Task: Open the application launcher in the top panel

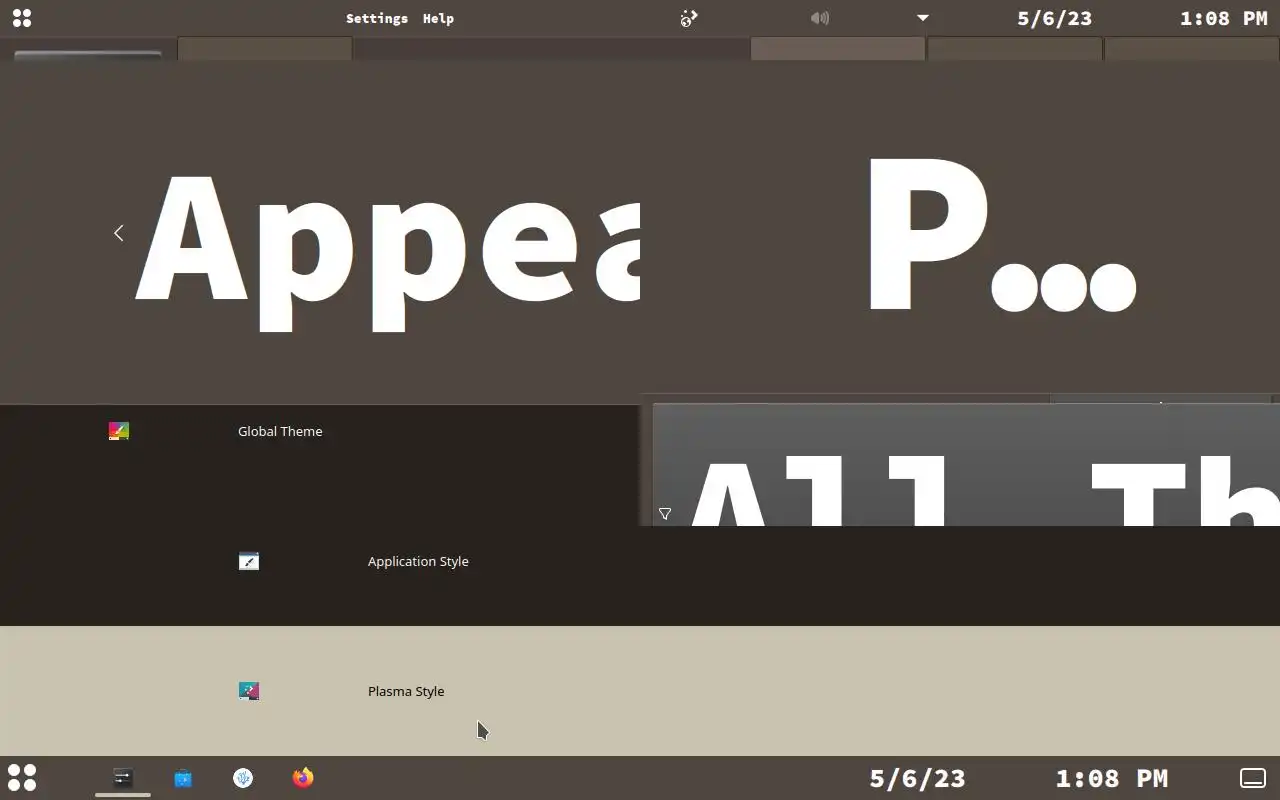Action: point(21,18)
